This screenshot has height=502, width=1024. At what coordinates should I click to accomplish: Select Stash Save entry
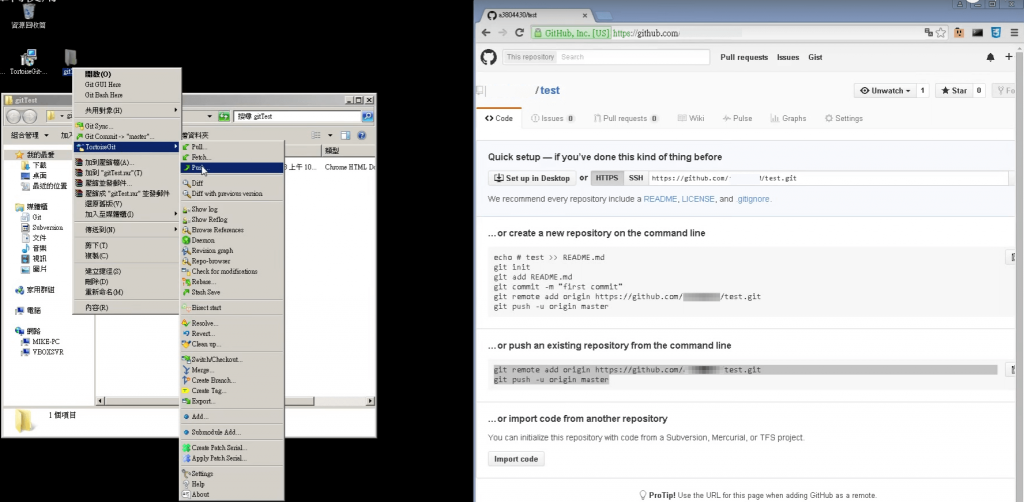[x=232, y=292]
